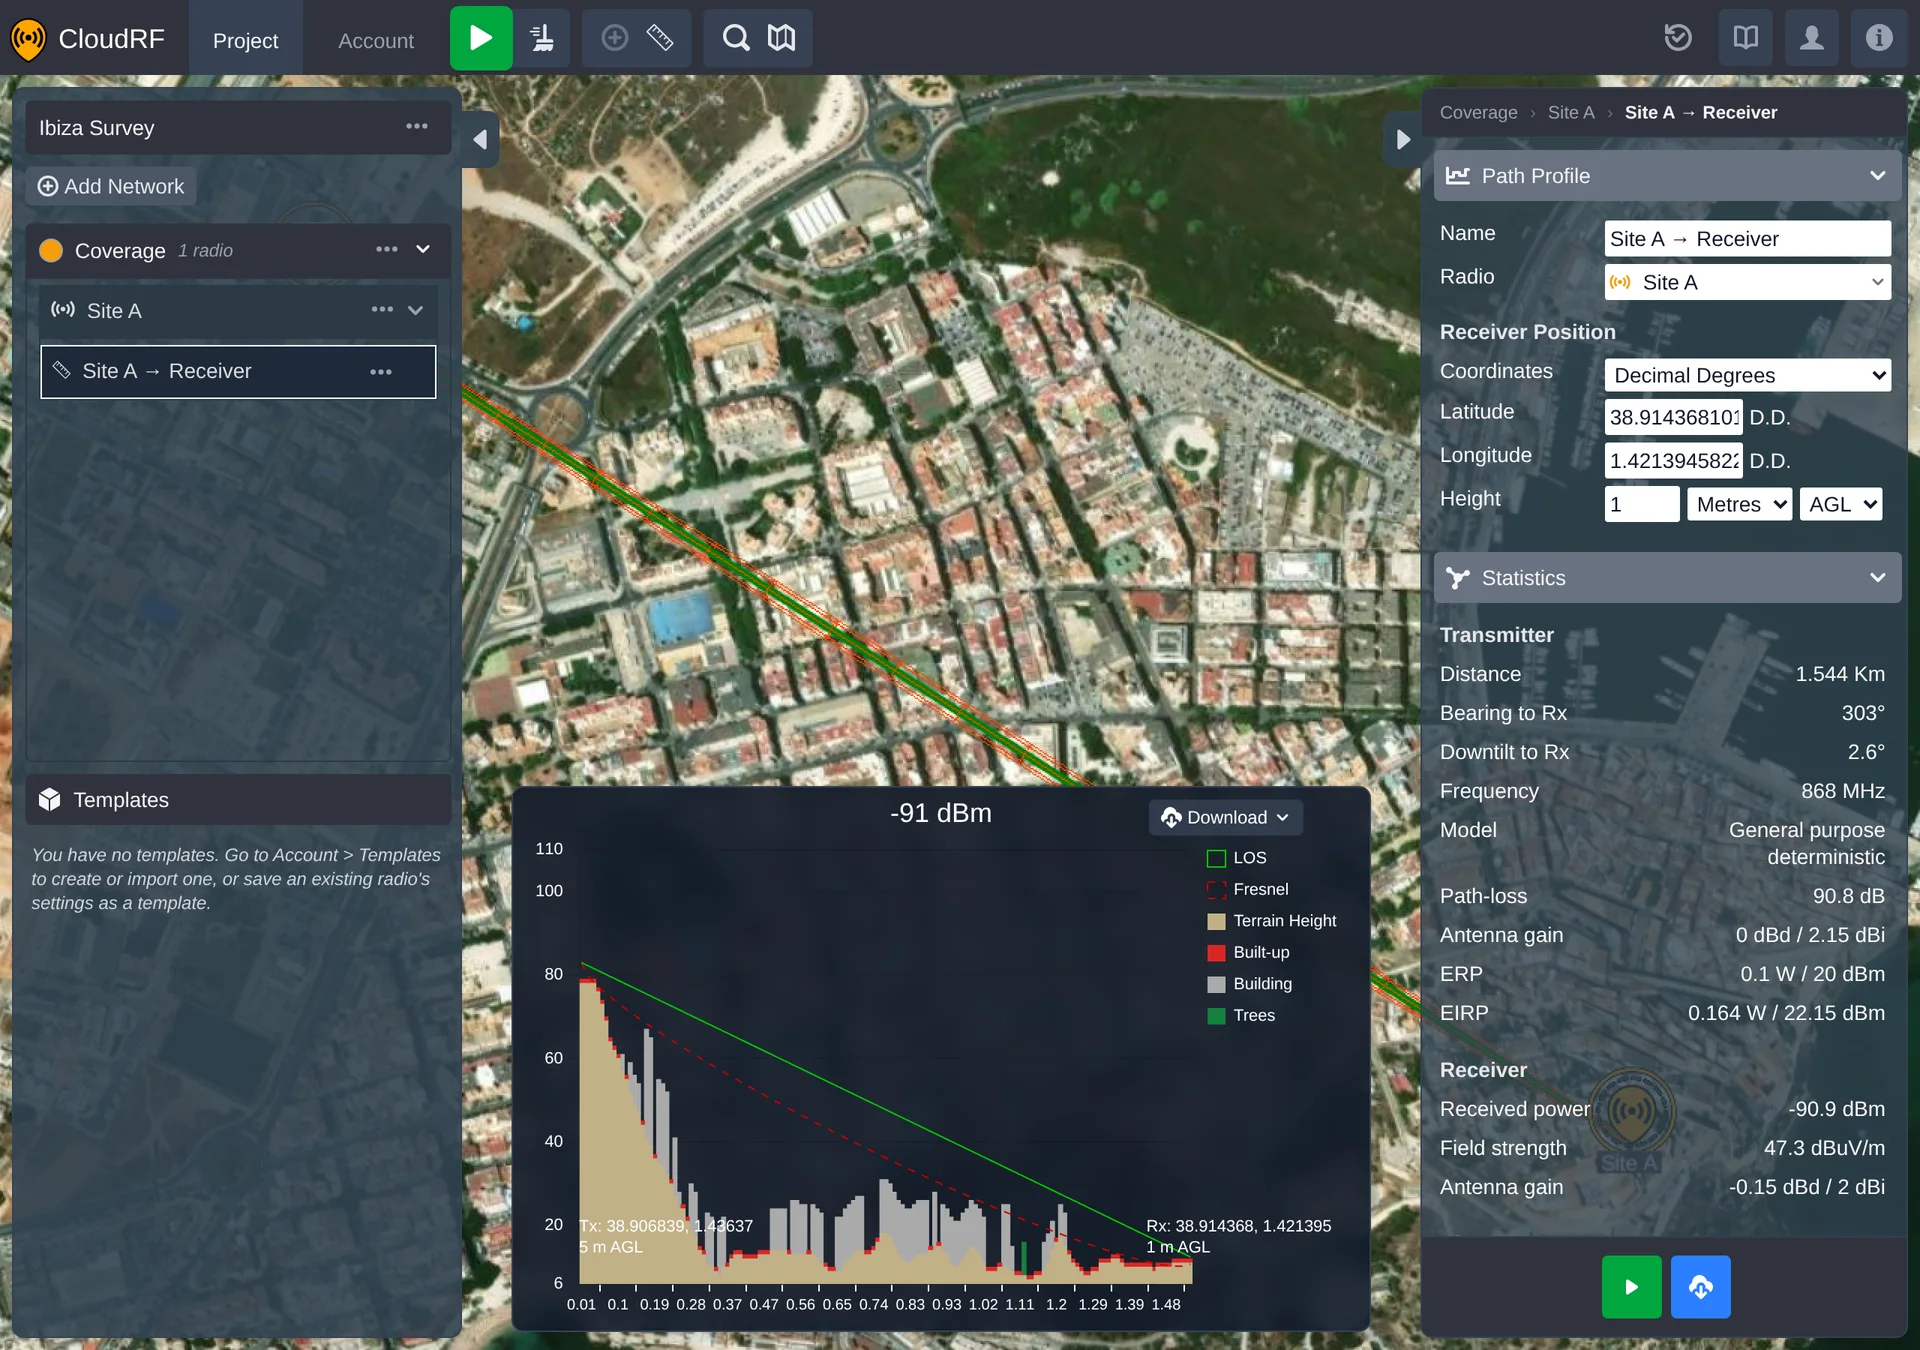This screenshot has width=1920, height=1350.
Task: Click the Templates header
Action: coord(238,799)
